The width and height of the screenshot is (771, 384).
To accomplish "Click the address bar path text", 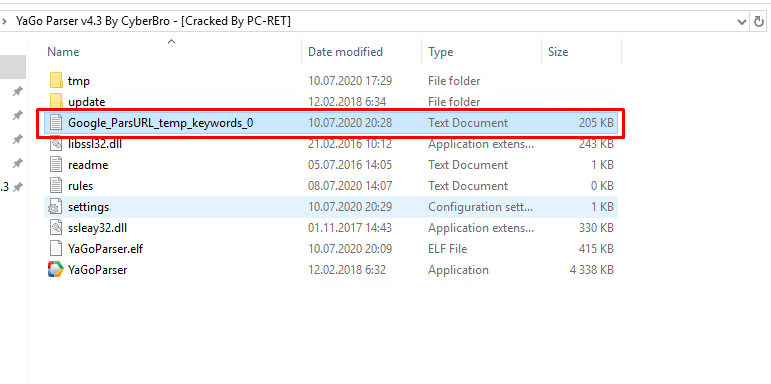I will point(153,21).
